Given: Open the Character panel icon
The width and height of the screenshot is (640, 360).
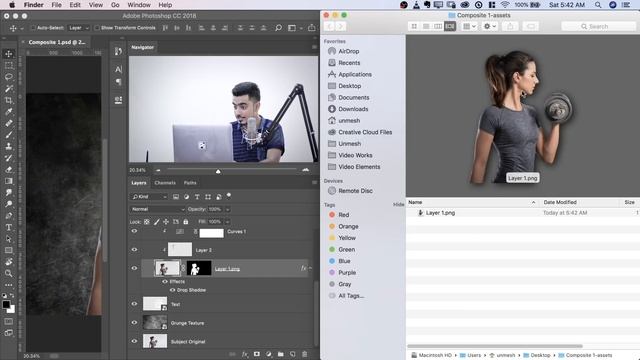Looking at the screenshot, I should (118, 69).
